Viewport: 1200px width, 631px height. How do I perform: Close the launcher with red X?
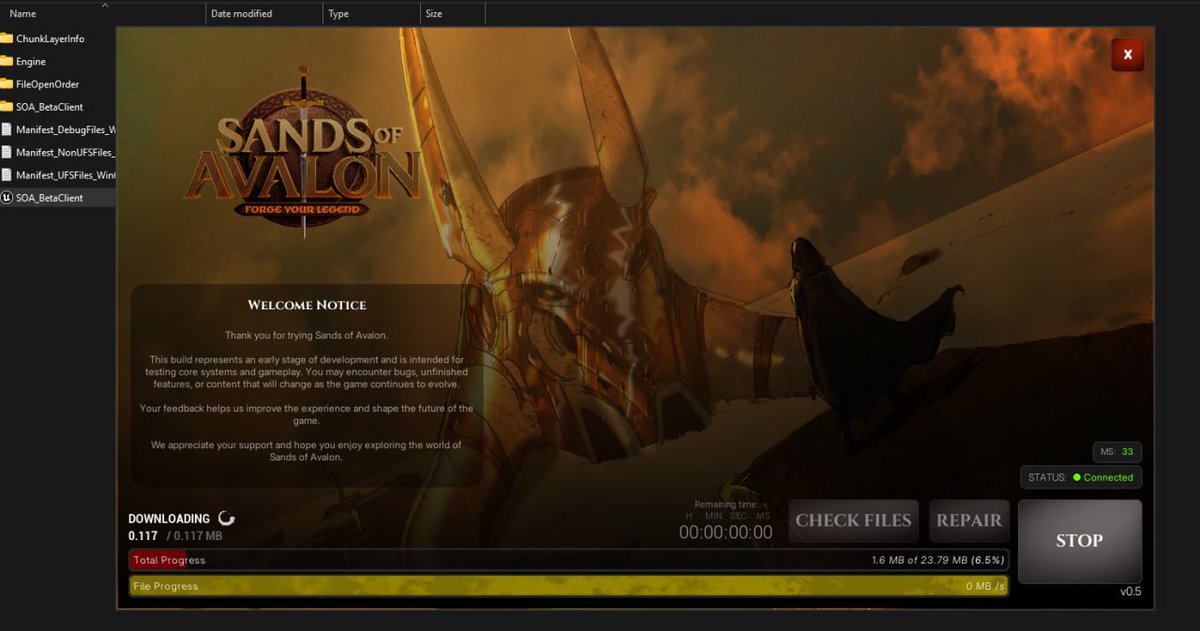tap(1127, 55)
